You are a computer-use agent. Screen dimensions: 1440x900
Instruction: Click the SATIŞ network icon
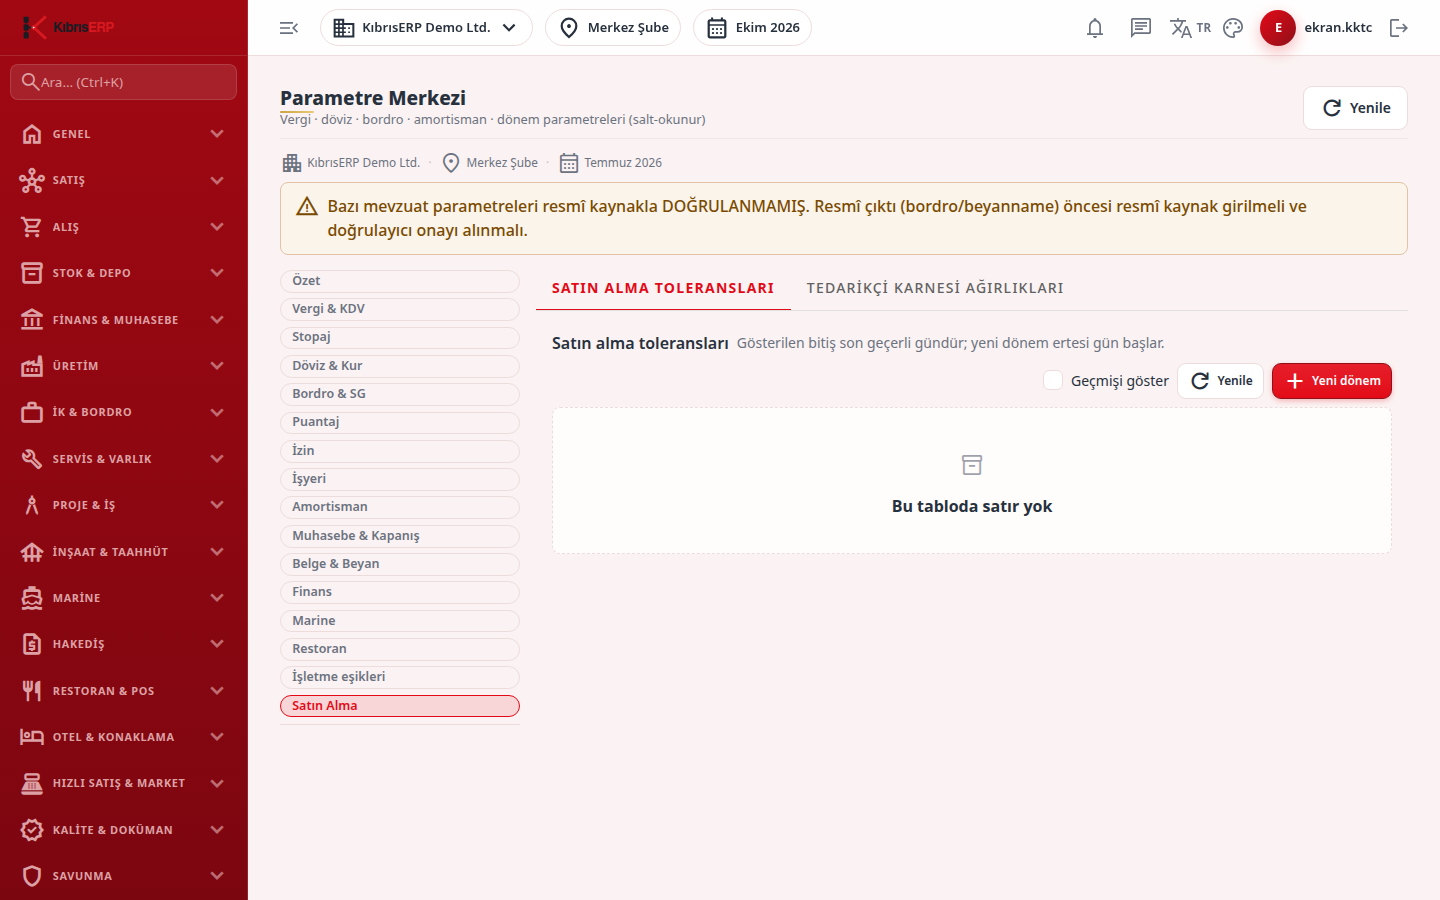click(x=32, y=180)
